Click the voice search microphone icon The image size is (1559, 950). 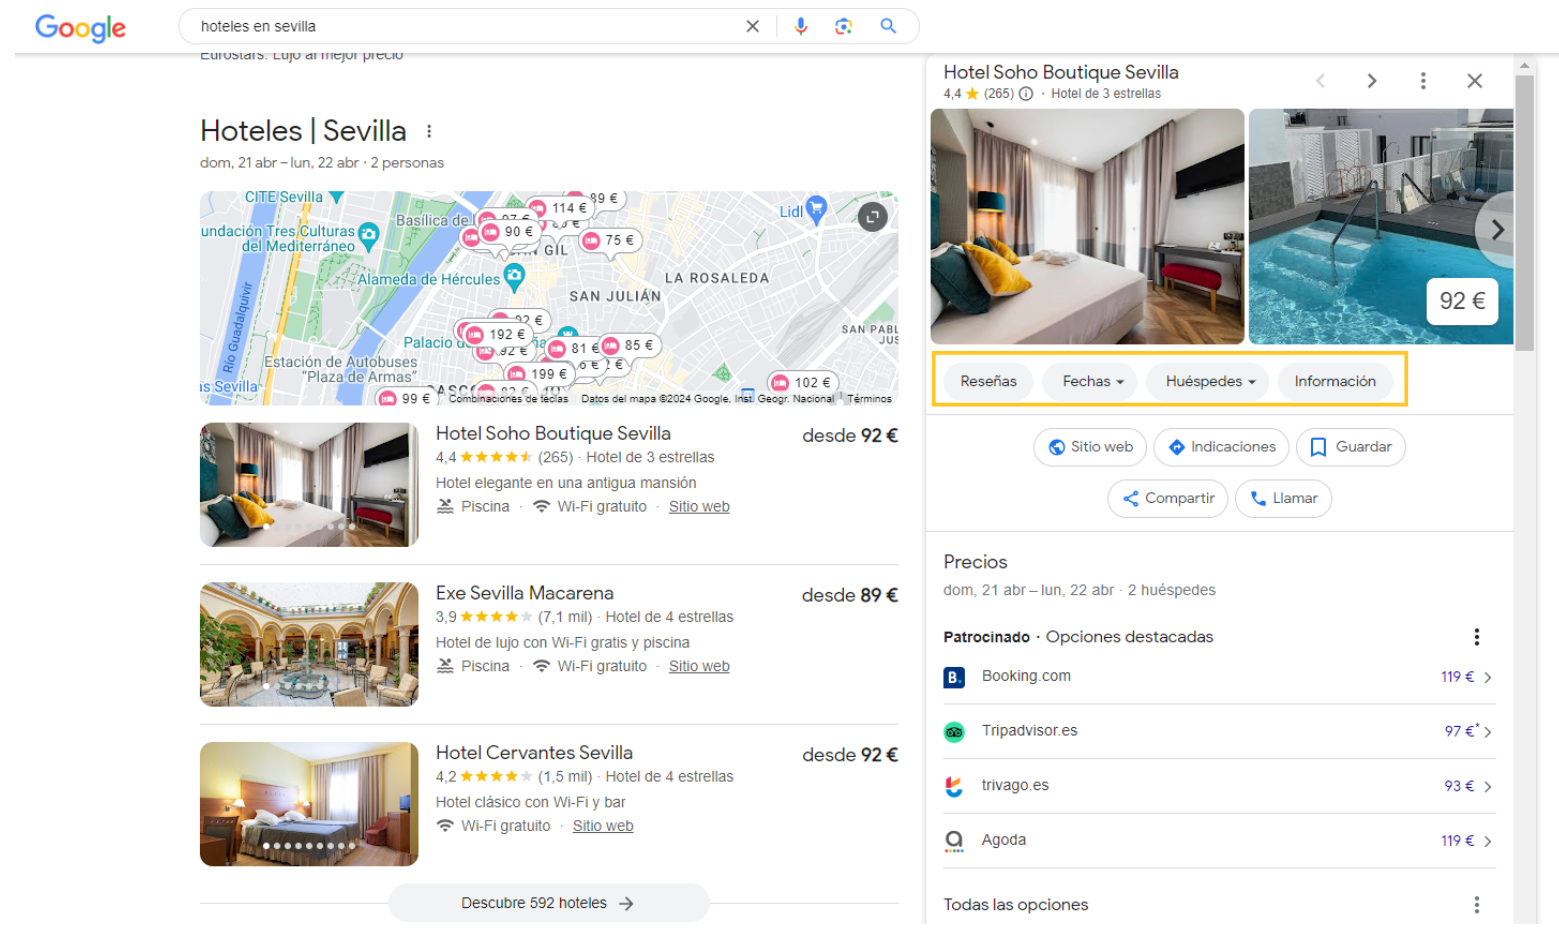[x=800, y=27]
